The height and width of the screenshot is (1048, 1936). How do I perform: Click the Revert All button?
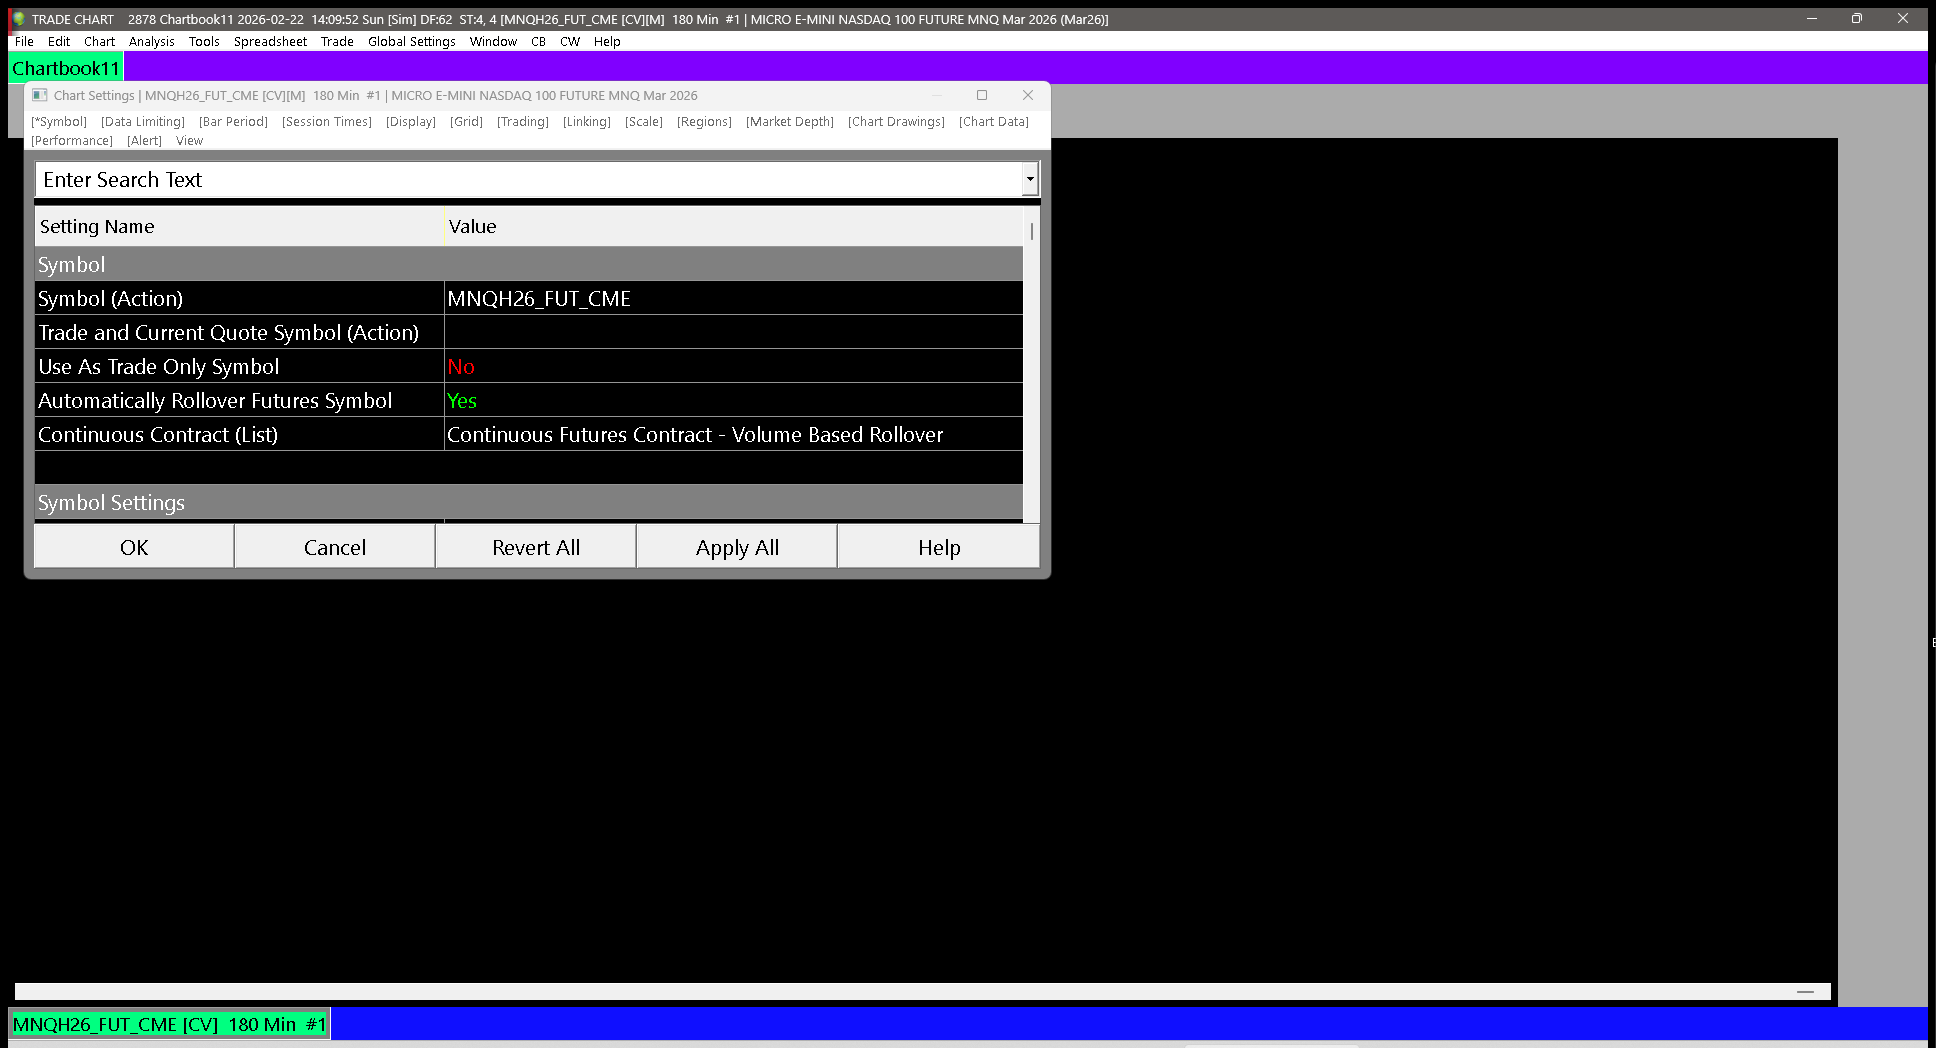point(536,547)
